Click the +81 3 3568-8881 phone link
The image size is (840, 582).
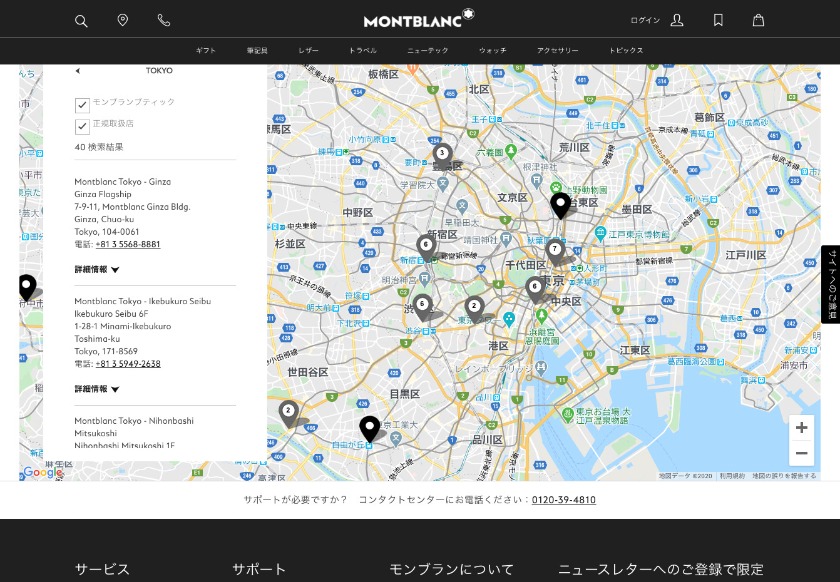[128, 243]
